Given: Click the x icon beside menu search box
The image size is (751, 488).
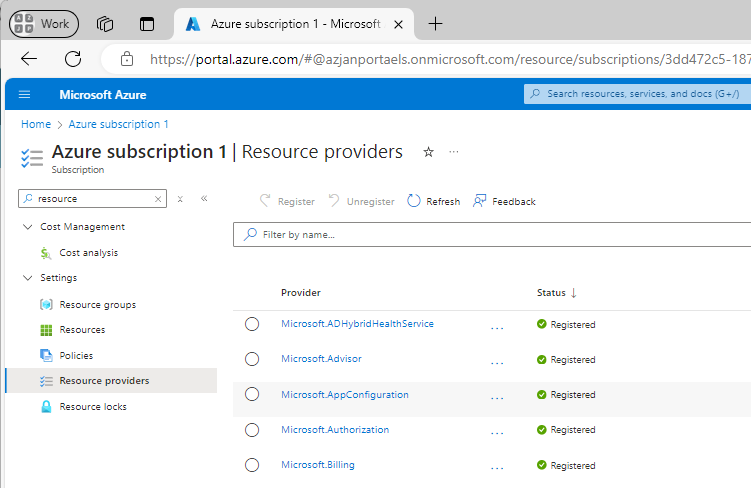Looking at the screenshot, I should tap(180, 199).
